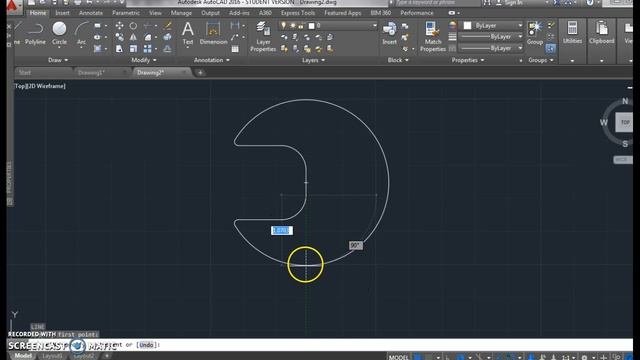Viewport: 640px width, 360px height.
Task: Click TOP face on the ViewCube
Action: (625, 122)
